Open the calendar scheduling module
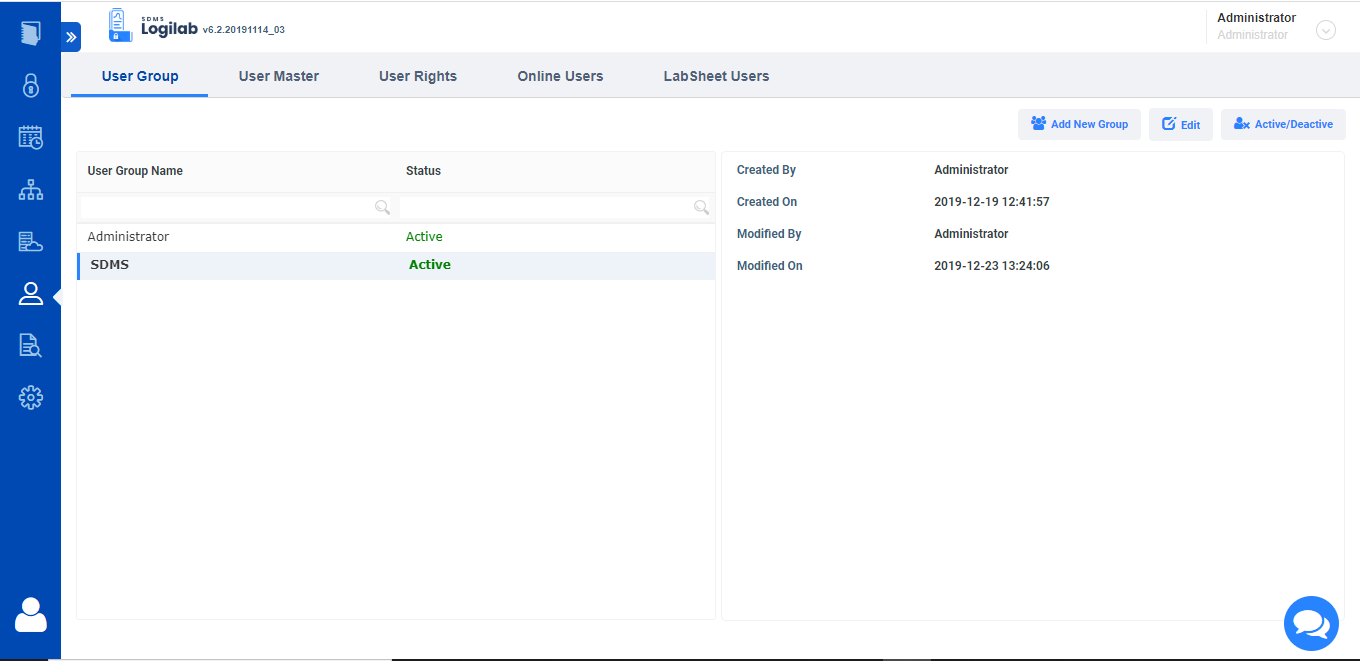This screenshot has width=1360, height=661. coord(30,137)
